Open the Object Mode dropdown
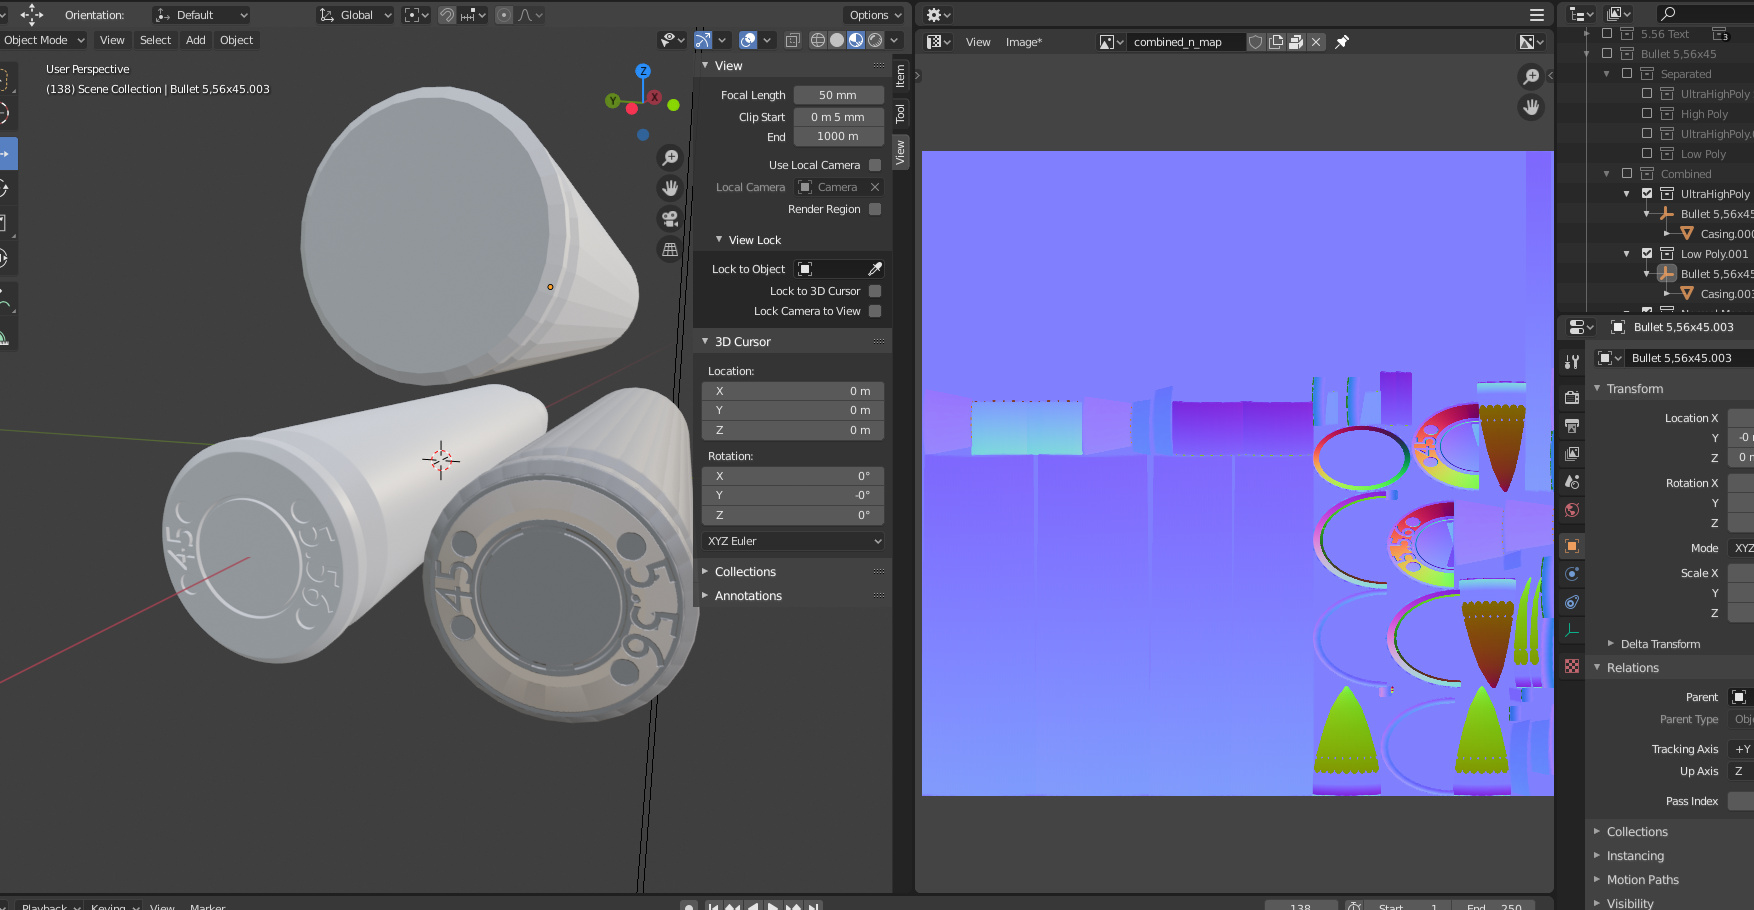 (x=44, y=40)
